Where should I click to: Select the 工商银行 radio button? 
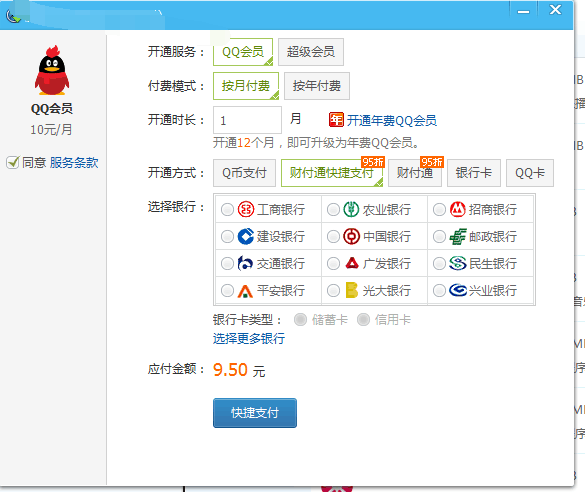tap(227, 209)
